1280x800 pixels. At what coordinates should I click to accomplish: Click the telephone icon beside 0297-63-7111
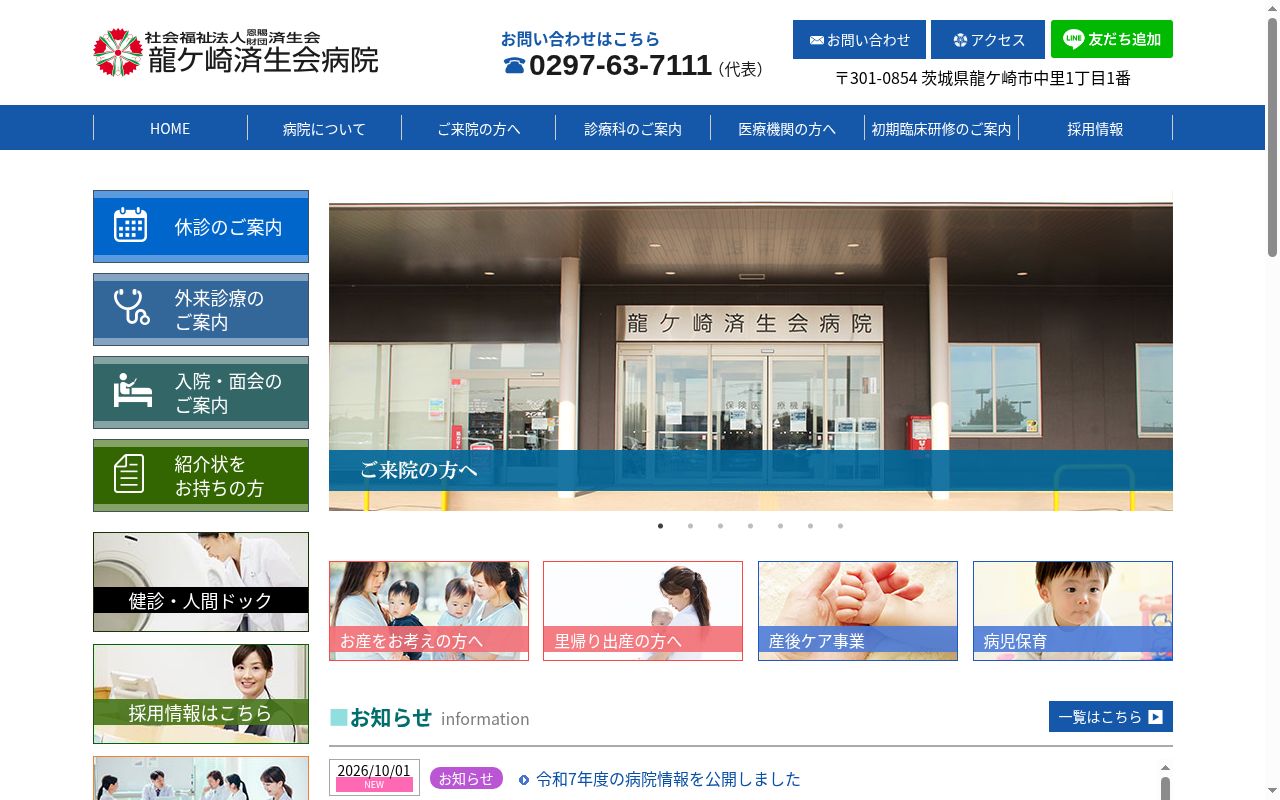coord(514,66)
